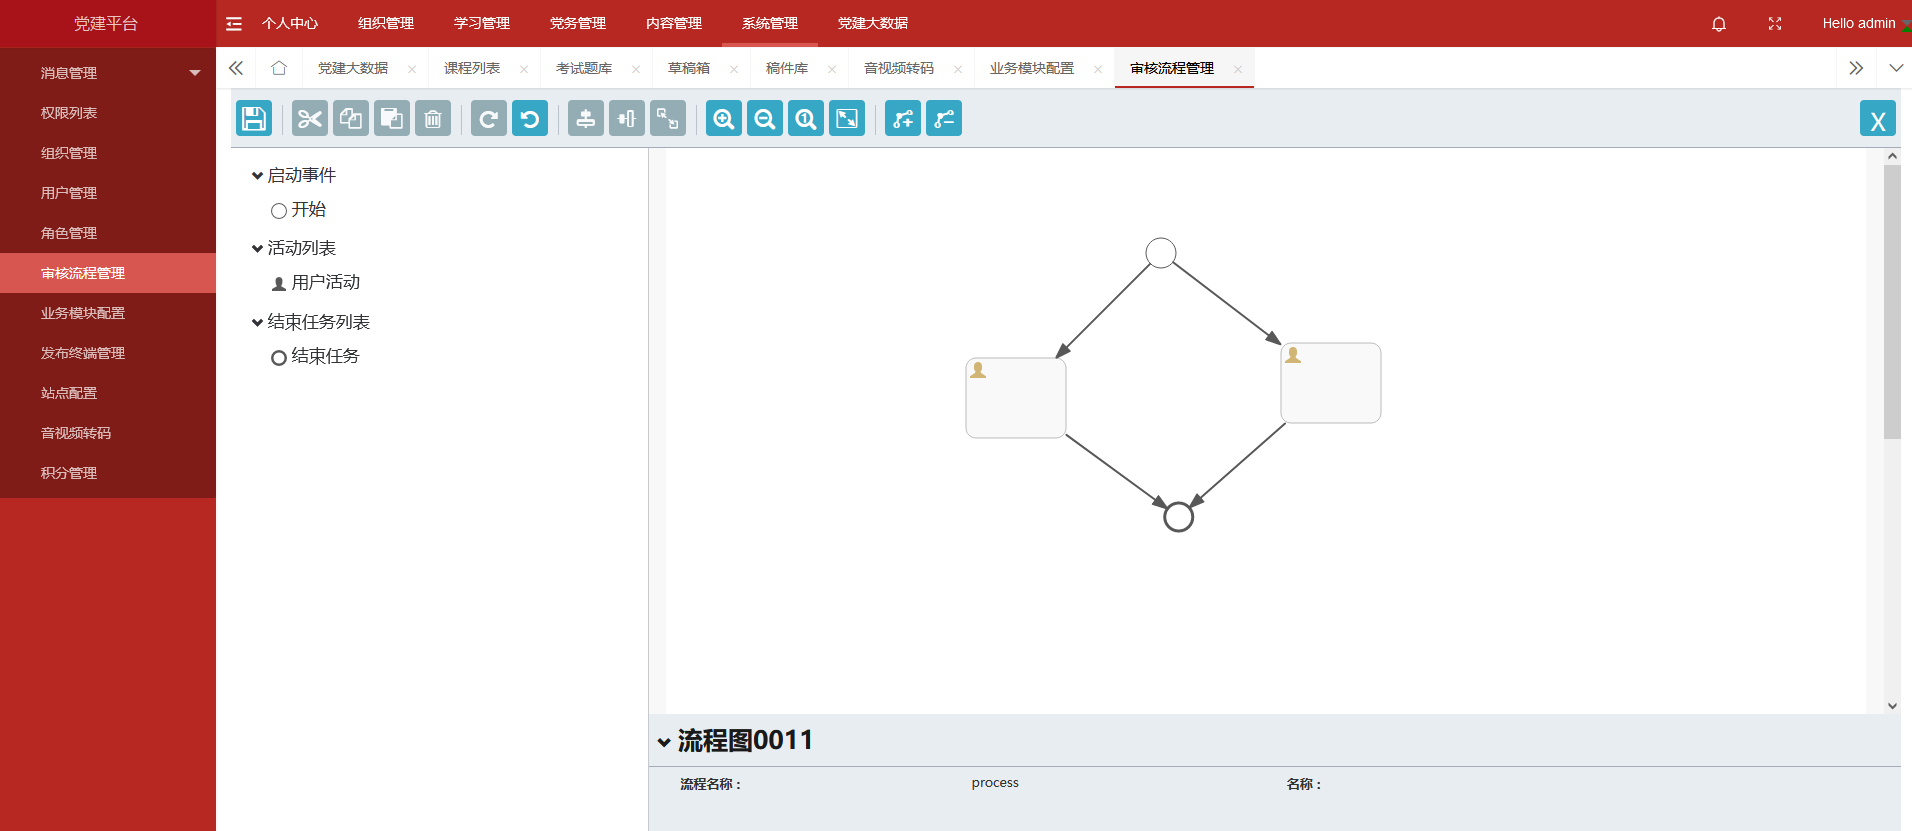
Task: Open the 党建大数据 top menu
Action: coord(873,24)
